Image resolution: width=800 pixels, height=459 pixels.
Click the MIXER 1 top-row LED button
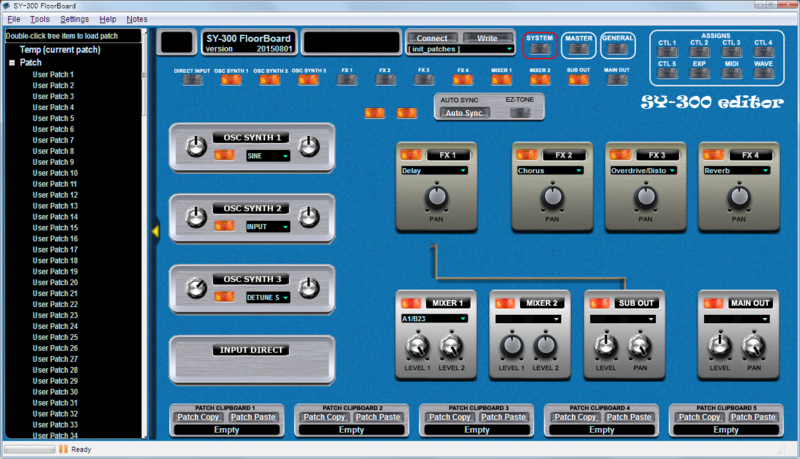point(501,80)
